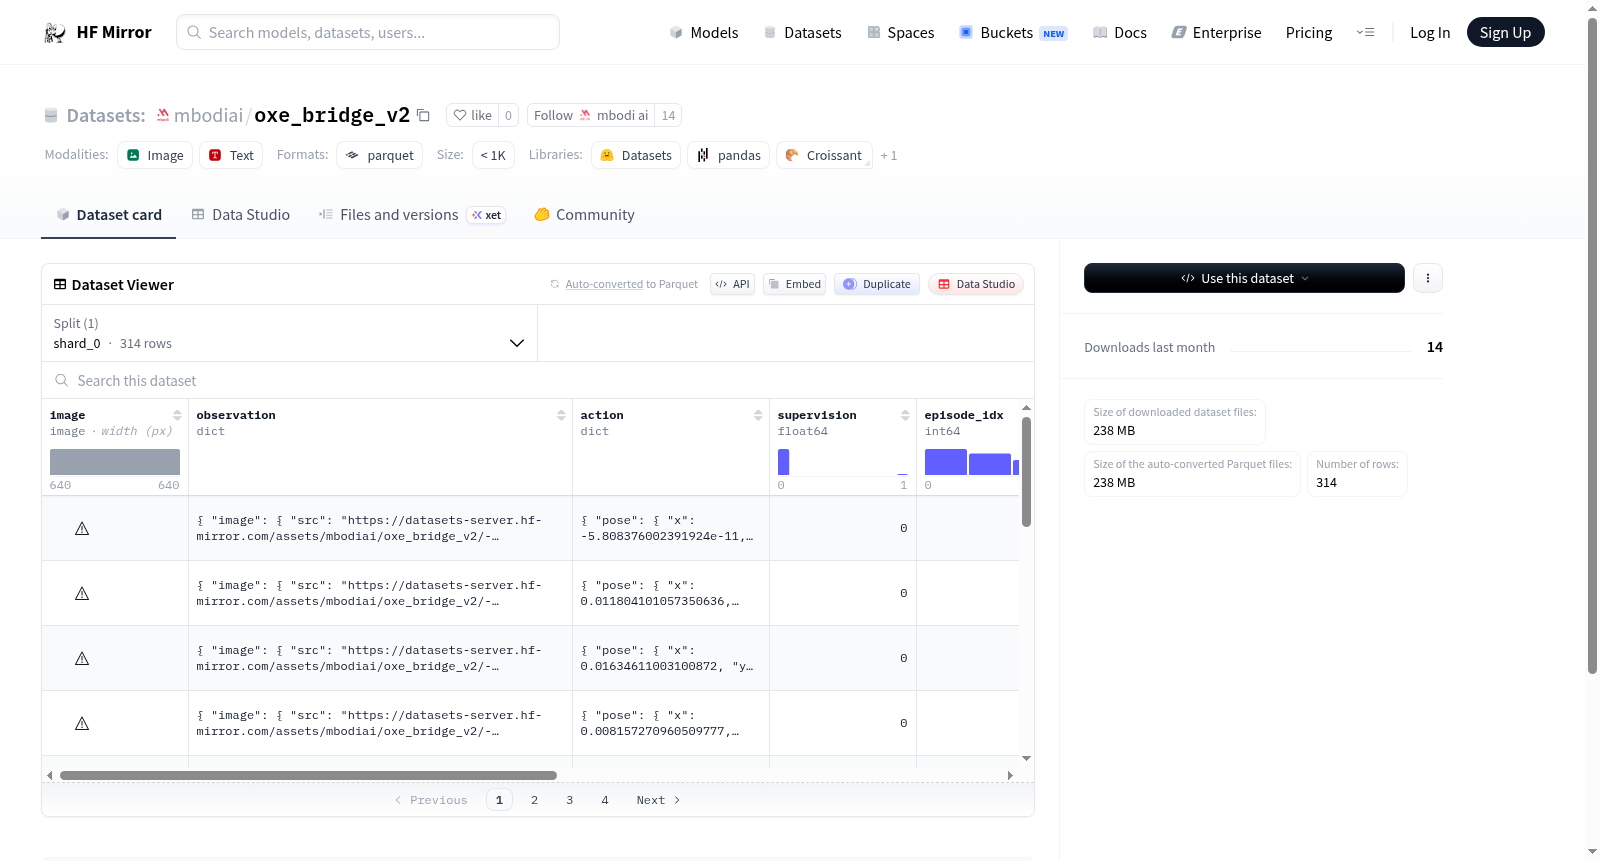Open the Enterprise navigation item
Viewport: 1600px width, 861px height.
[x=1216, y=33]
